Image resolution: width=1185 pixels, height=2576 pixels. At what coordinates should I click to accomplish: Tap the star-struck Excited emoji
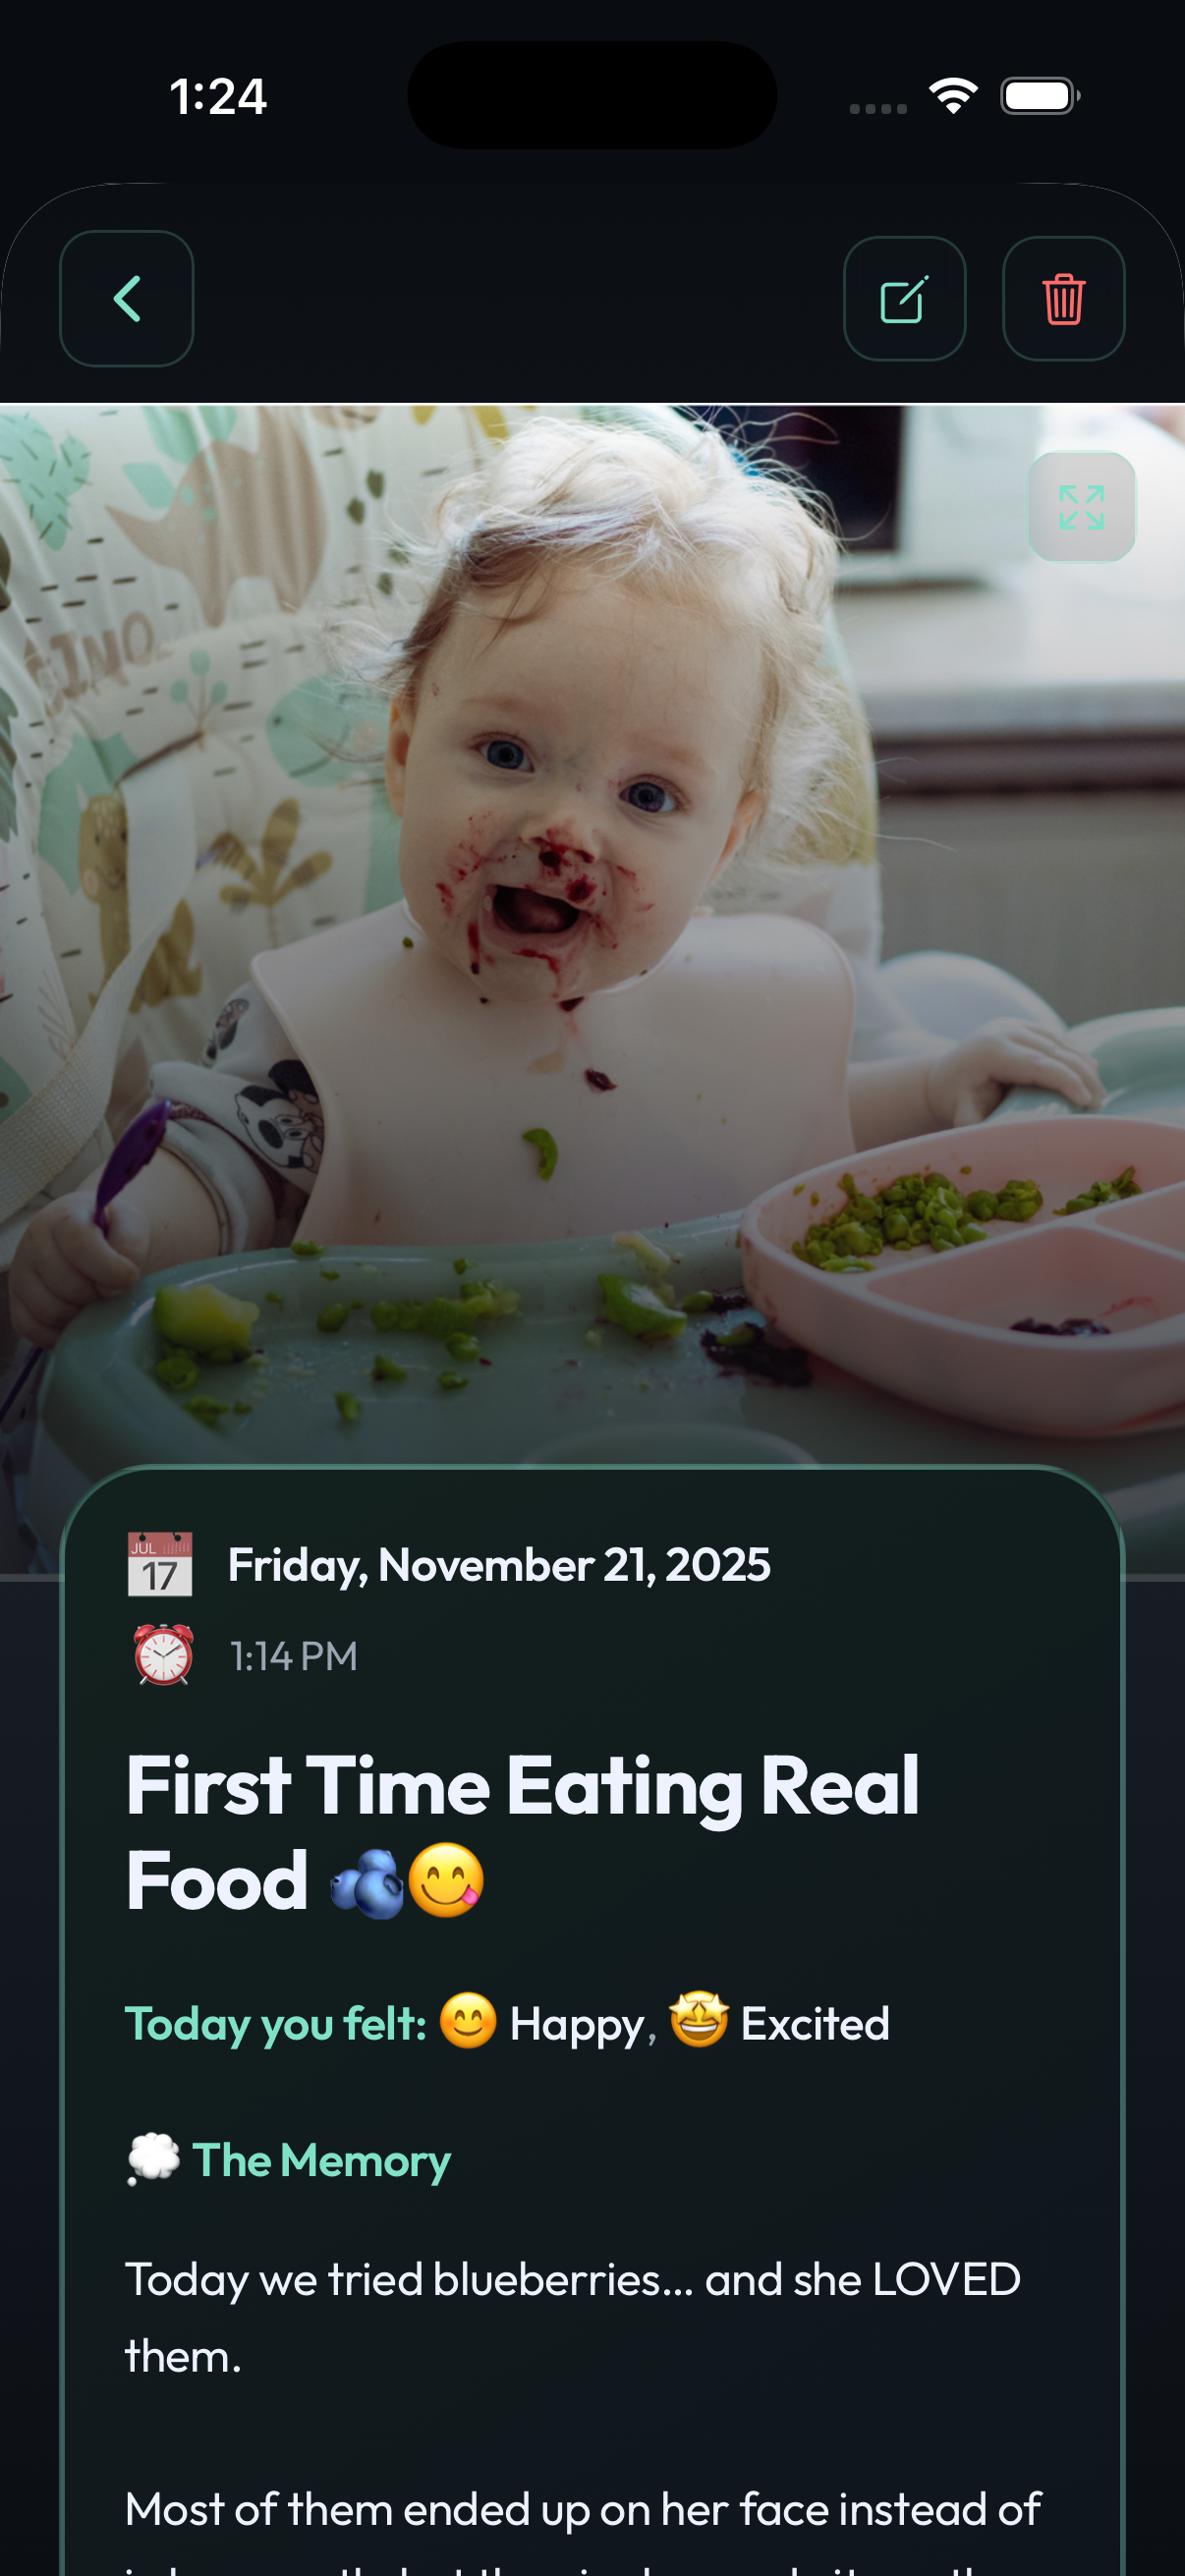[698, 2019]
